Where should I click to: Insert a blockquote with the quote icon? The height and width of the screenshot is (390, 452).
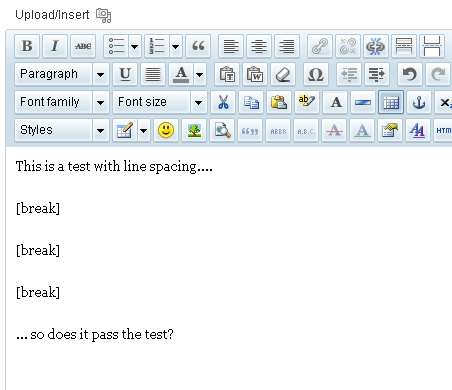[198, 46]
